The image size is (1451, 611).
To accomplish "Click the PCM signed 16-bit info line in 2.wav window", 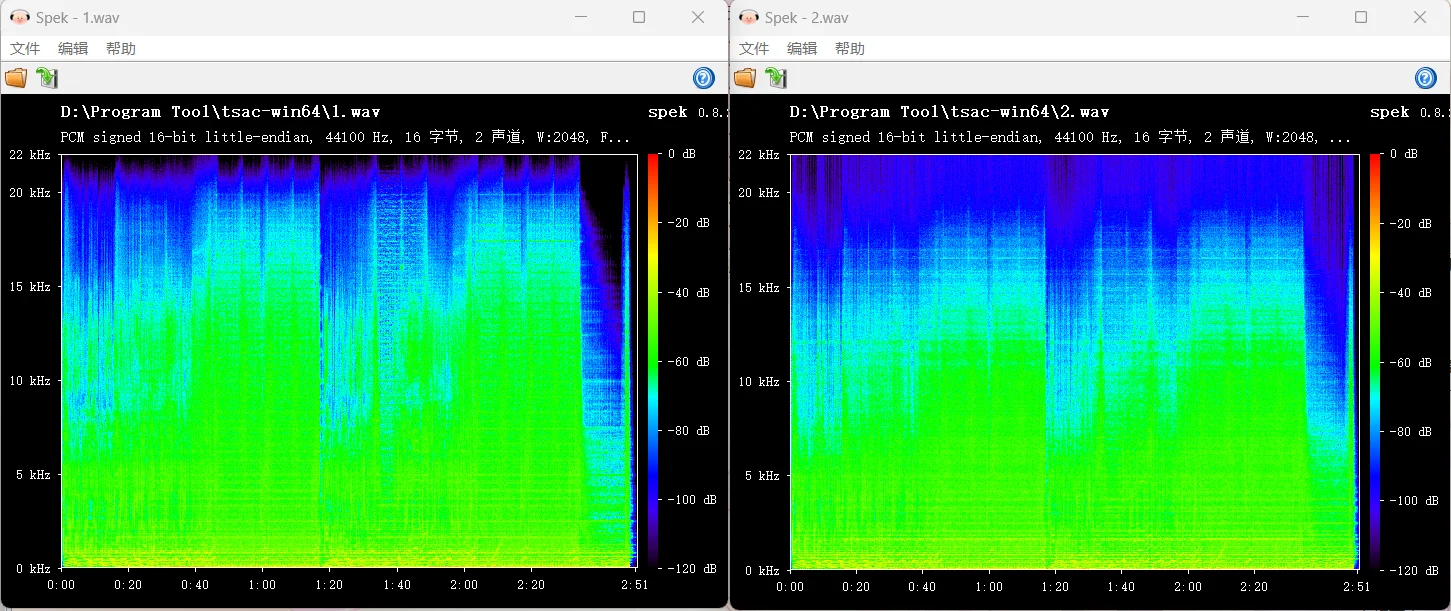I will pyautogui.click(x=1070, y=137).
